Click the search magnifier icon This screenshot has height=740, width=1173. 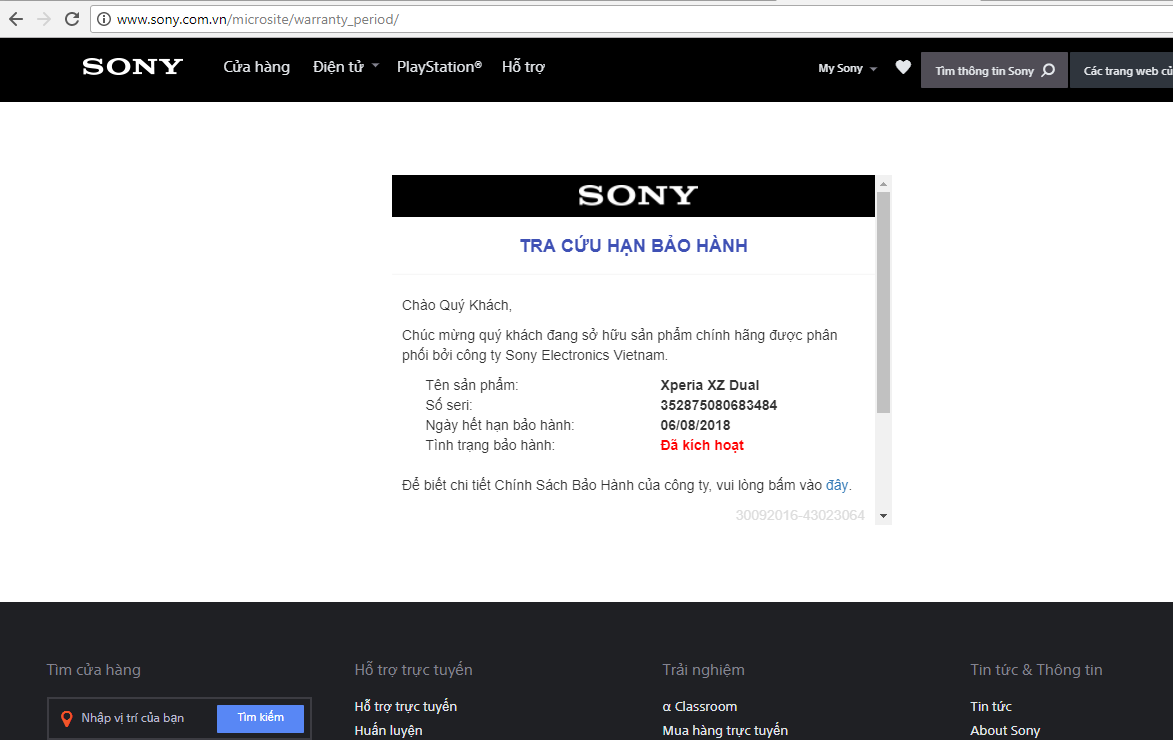click(x=1049, y=70)
